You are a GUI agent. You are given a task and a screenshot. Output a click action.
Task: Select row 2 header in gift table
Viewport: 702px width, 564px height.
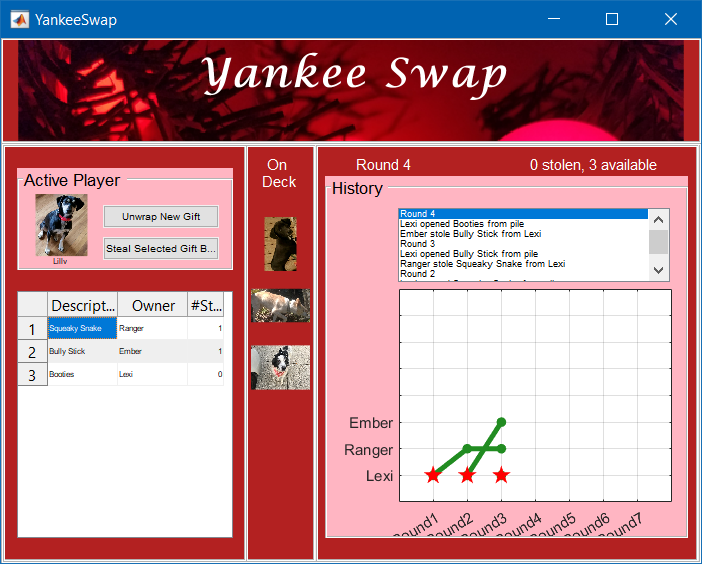click(x=32, y=352)
